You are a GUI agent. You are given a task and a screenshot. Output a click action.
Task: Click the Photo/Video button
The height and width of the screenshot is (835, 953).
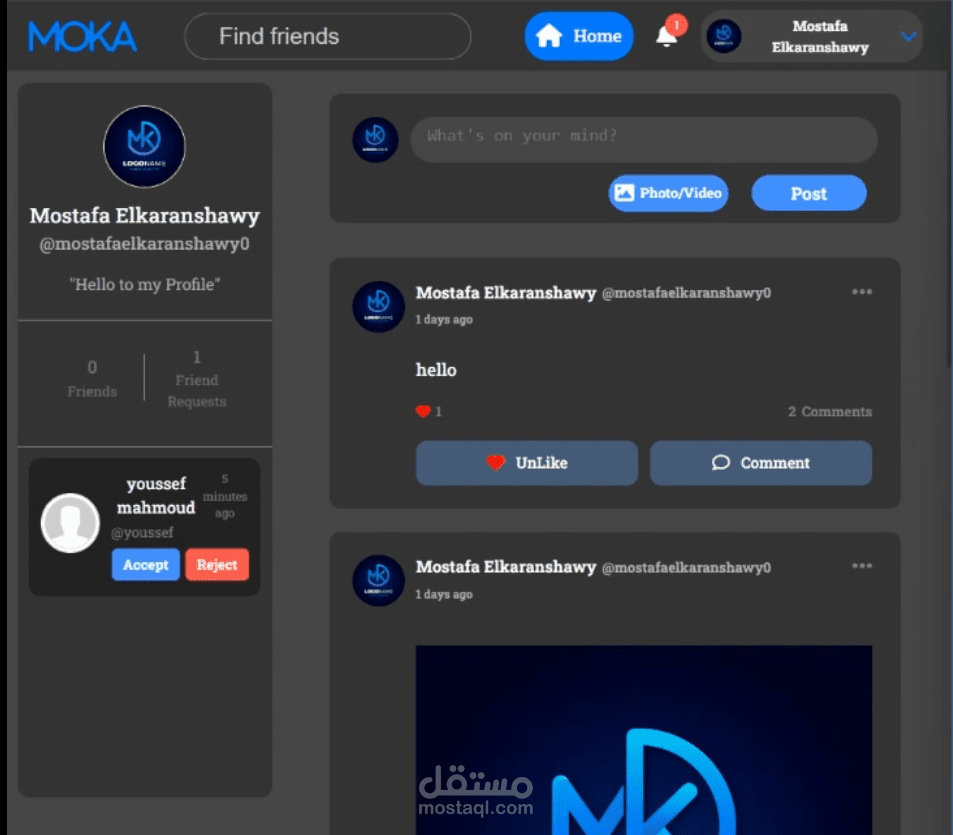(669, 193)
